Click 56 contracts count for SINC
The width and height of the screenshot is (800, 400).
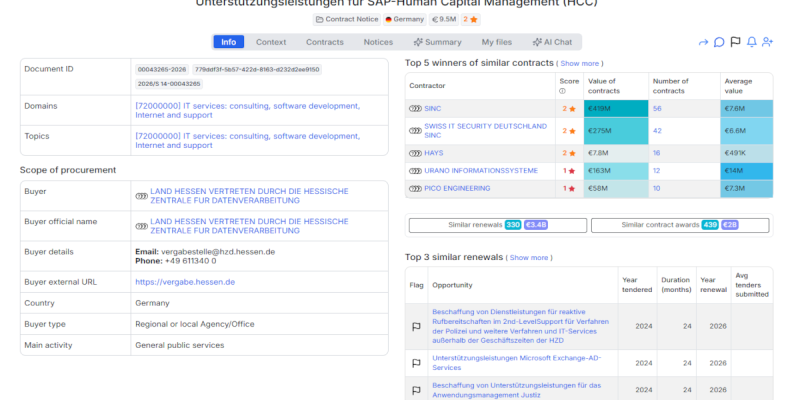coord(657,109)
